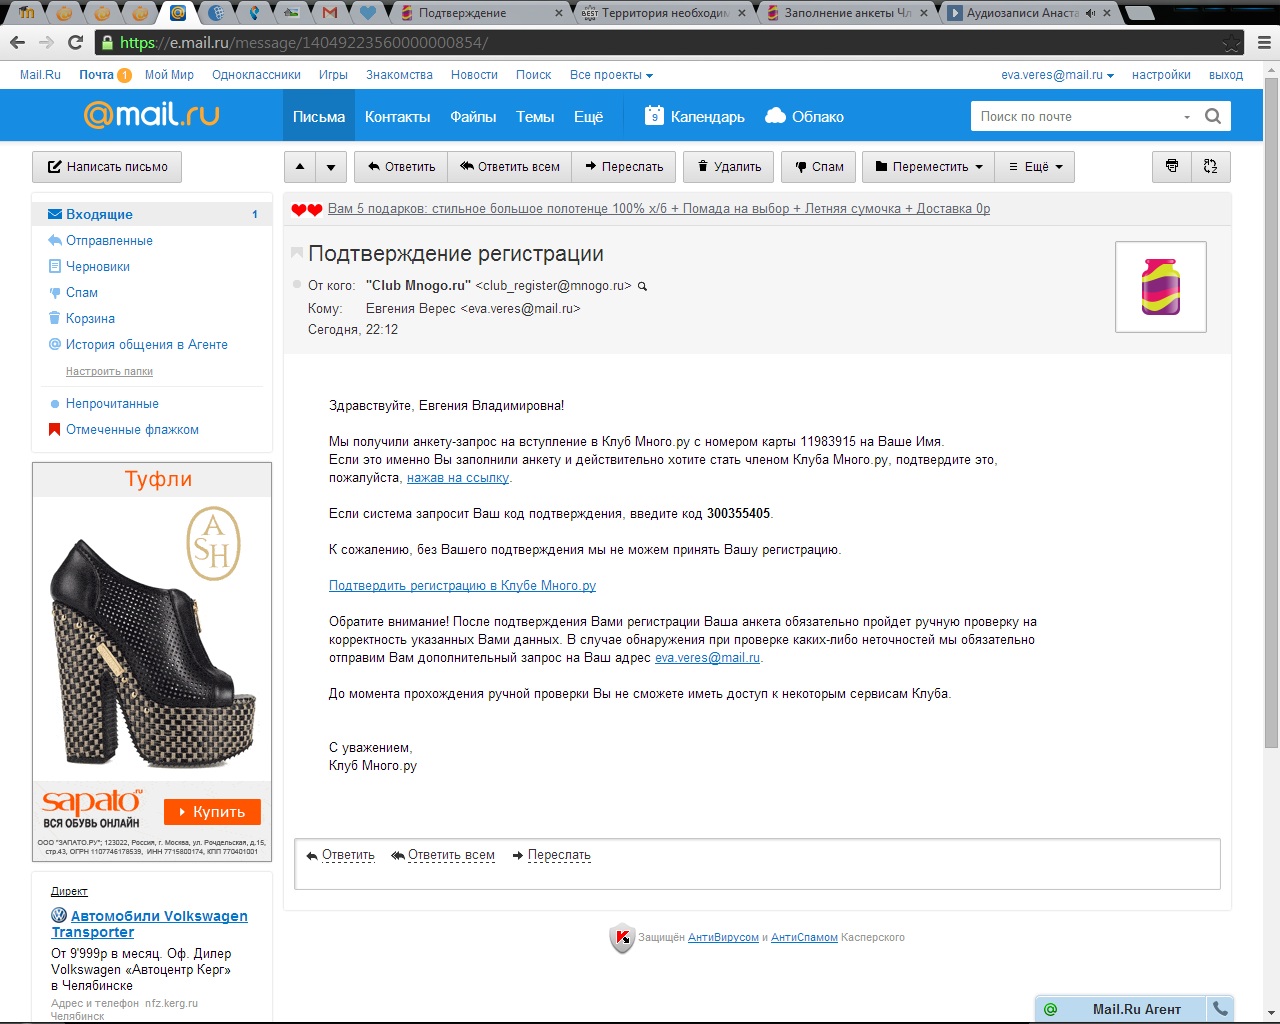Click the @mail.ru logo

(x=151, y=115)
